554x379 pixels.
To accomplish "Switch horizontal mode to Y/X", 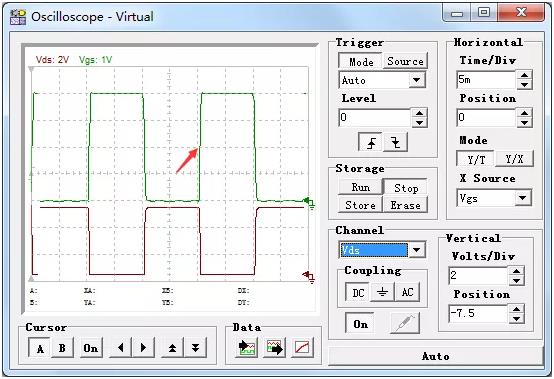I will click(514, 159).
